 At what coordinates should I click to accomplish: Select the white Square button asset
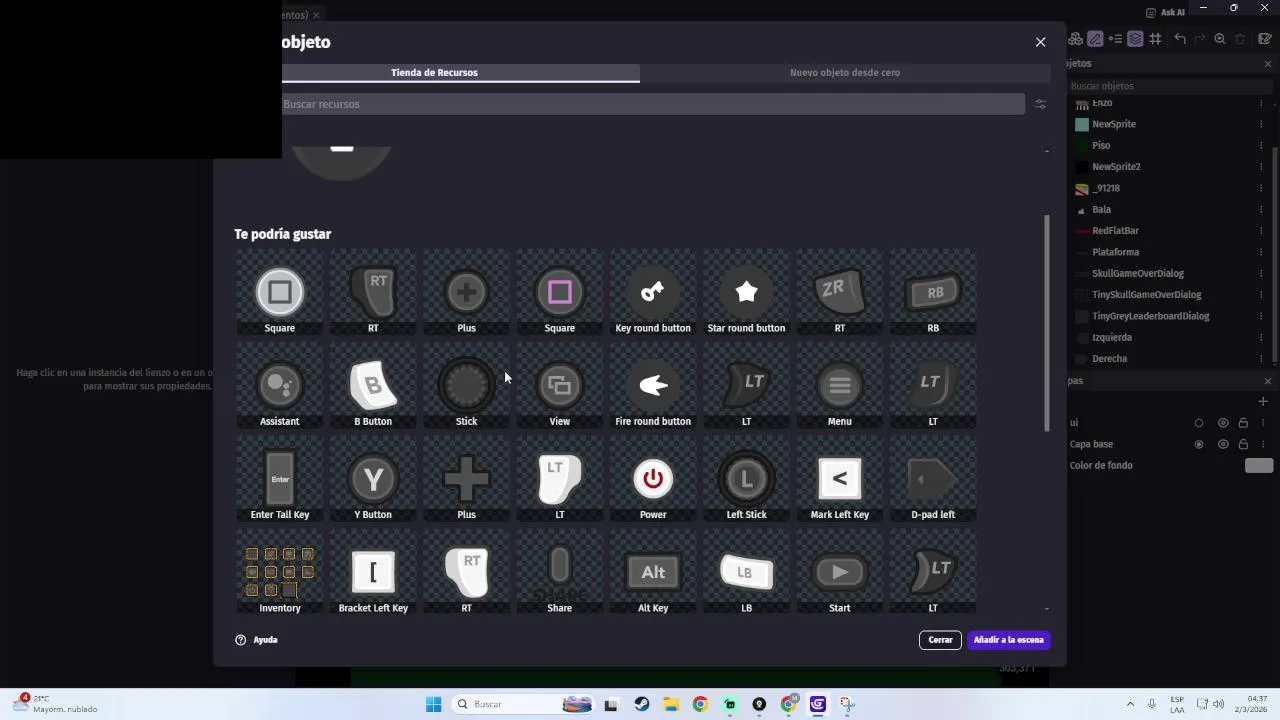point(280,292)
